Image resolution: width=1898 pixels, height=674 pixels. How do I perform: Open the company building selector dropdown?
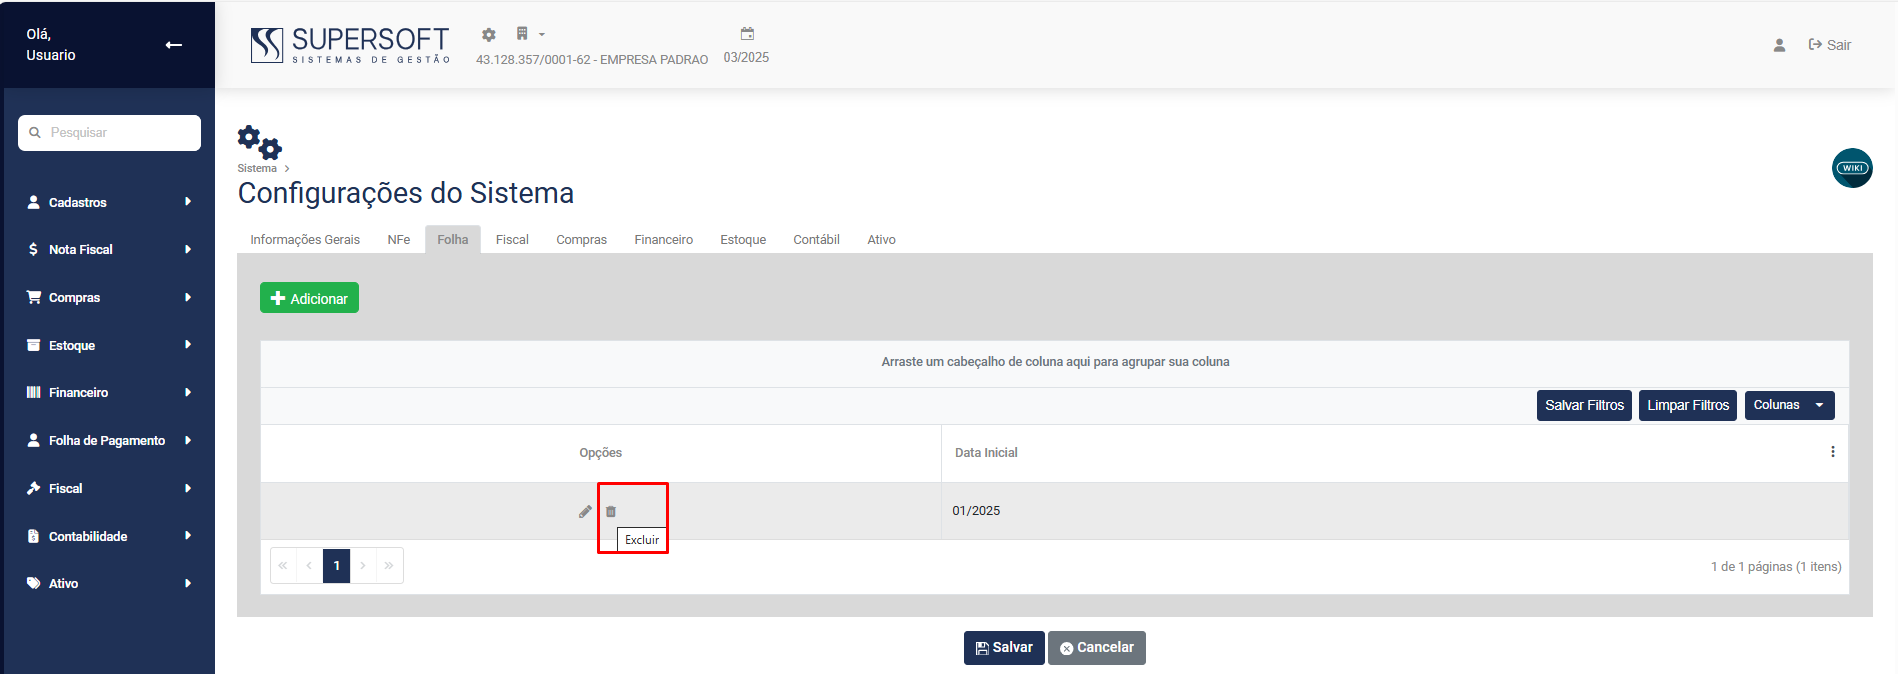tap(529, 34)
